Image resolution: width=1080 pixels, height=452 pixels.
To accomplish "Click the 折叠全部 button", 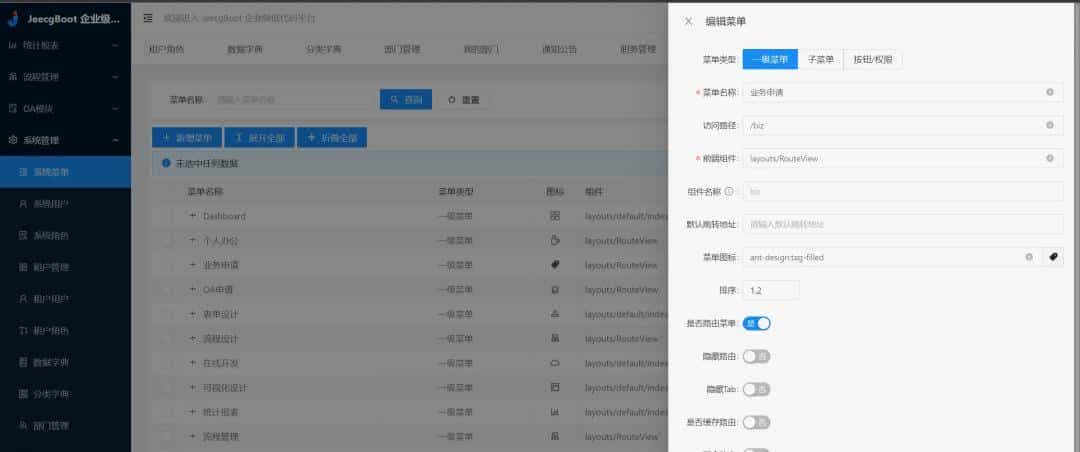I will pyautogui.click(x=332, y=138).
